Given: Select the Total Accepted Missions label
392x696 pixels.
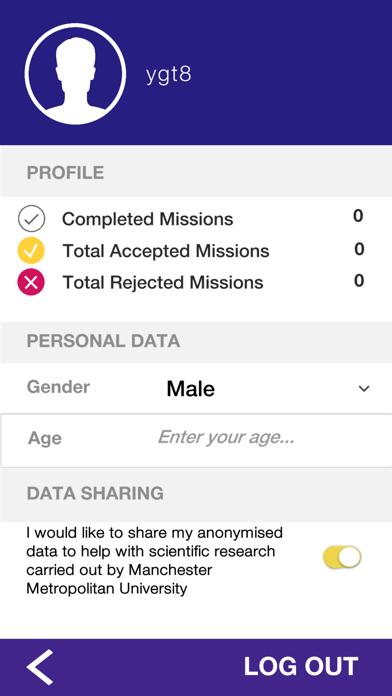Looking at the screenshot, I should (166, 251).
